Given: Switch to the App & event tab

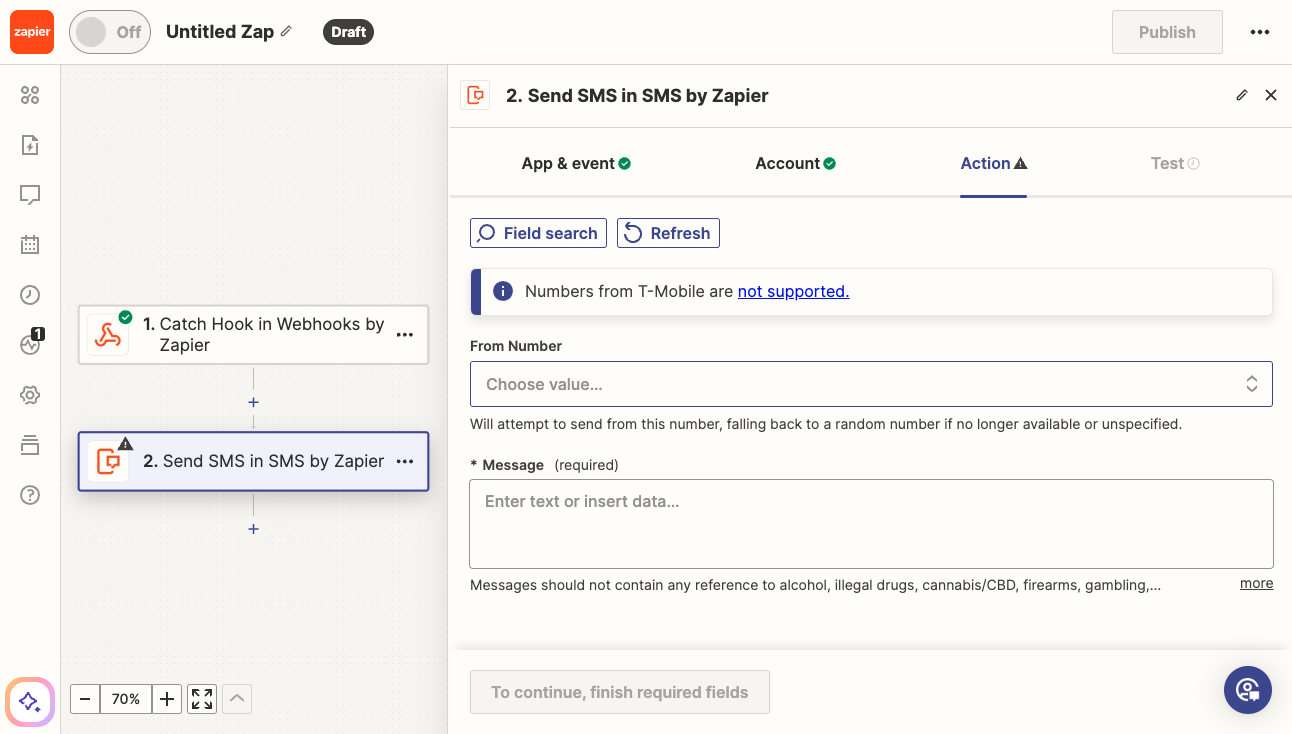Looking at the screenshot, I should click(x=576, y=163).
